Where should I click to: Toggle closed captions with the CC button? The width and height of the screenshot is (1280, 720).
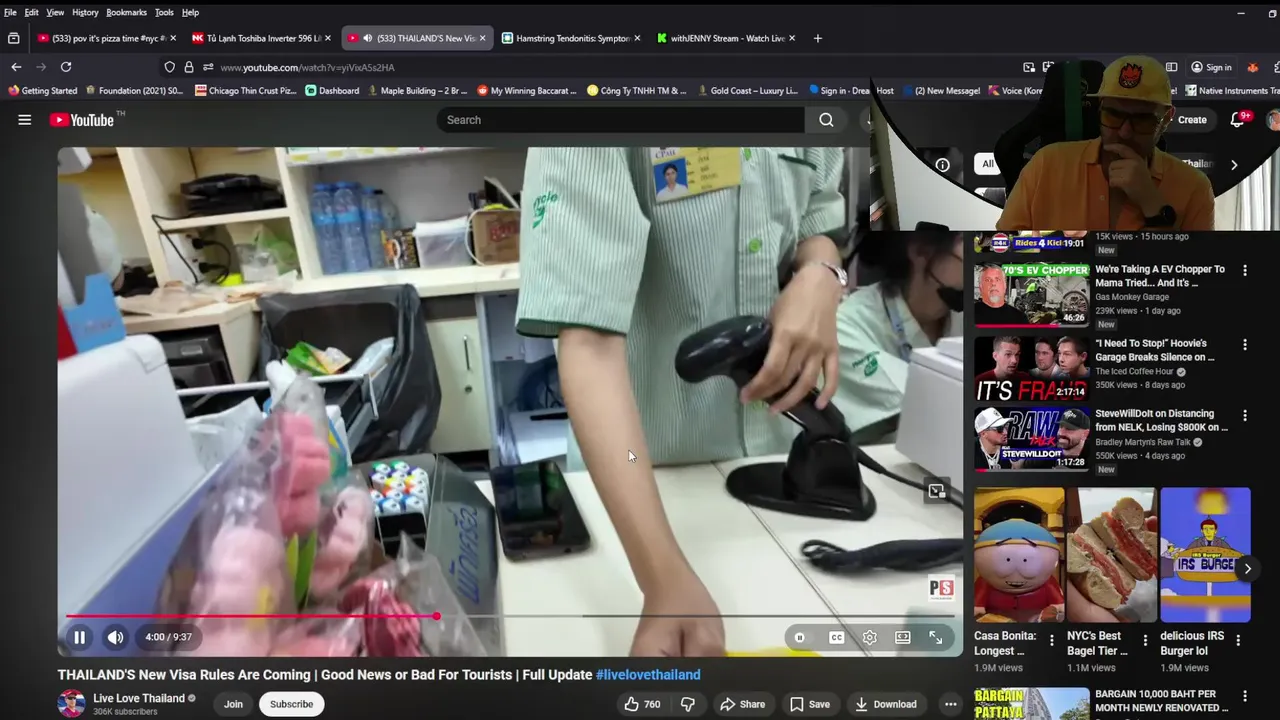836,637
